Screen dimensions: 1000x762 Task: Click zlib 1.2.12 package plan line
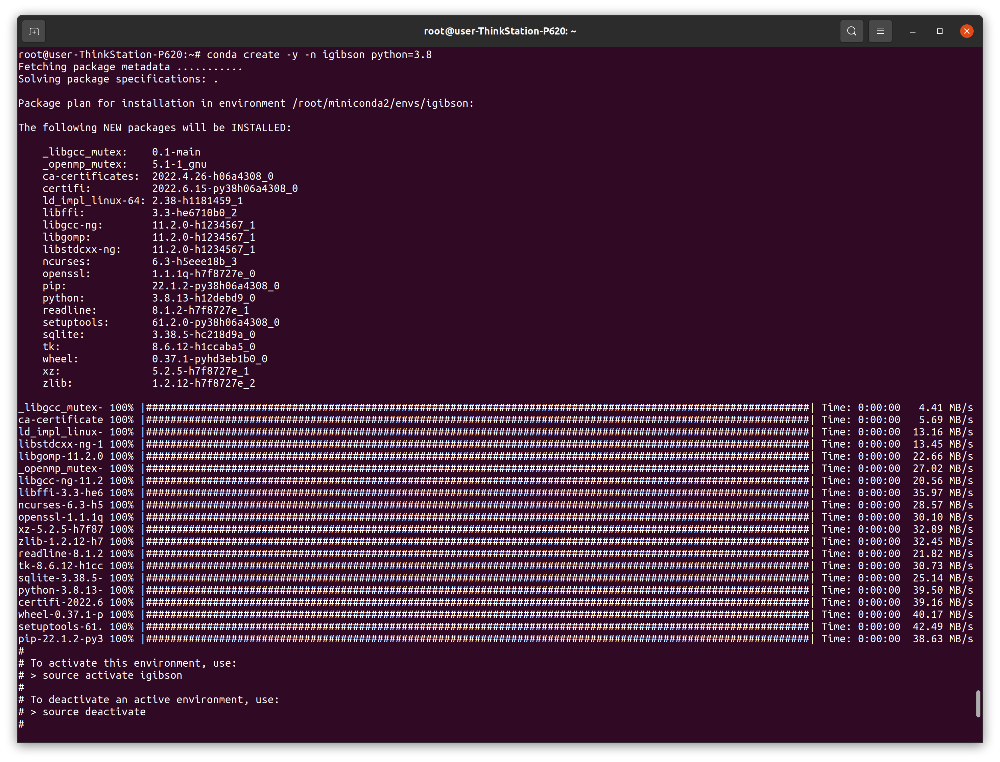coord(149,383)
